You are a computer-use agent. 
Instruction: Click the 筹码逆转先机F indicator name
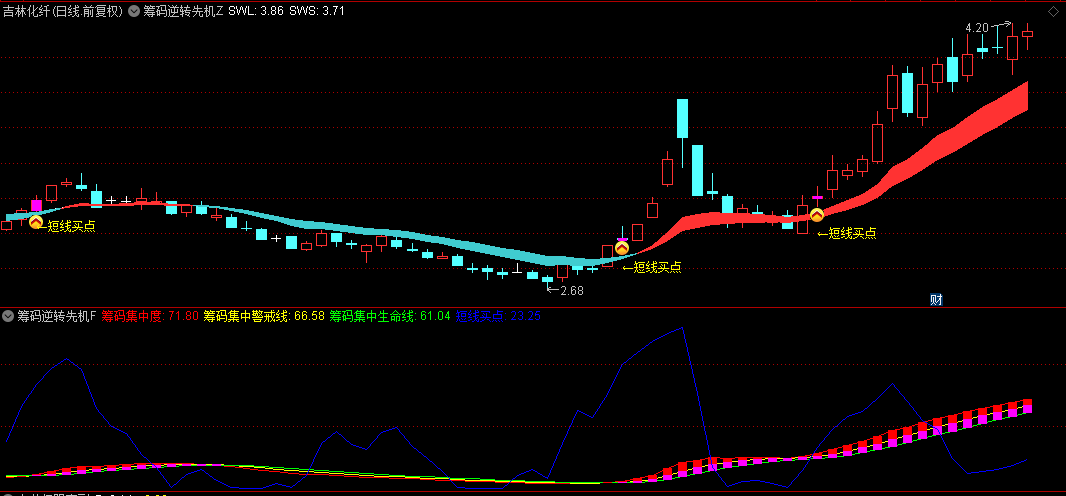(x=56, y=316)
